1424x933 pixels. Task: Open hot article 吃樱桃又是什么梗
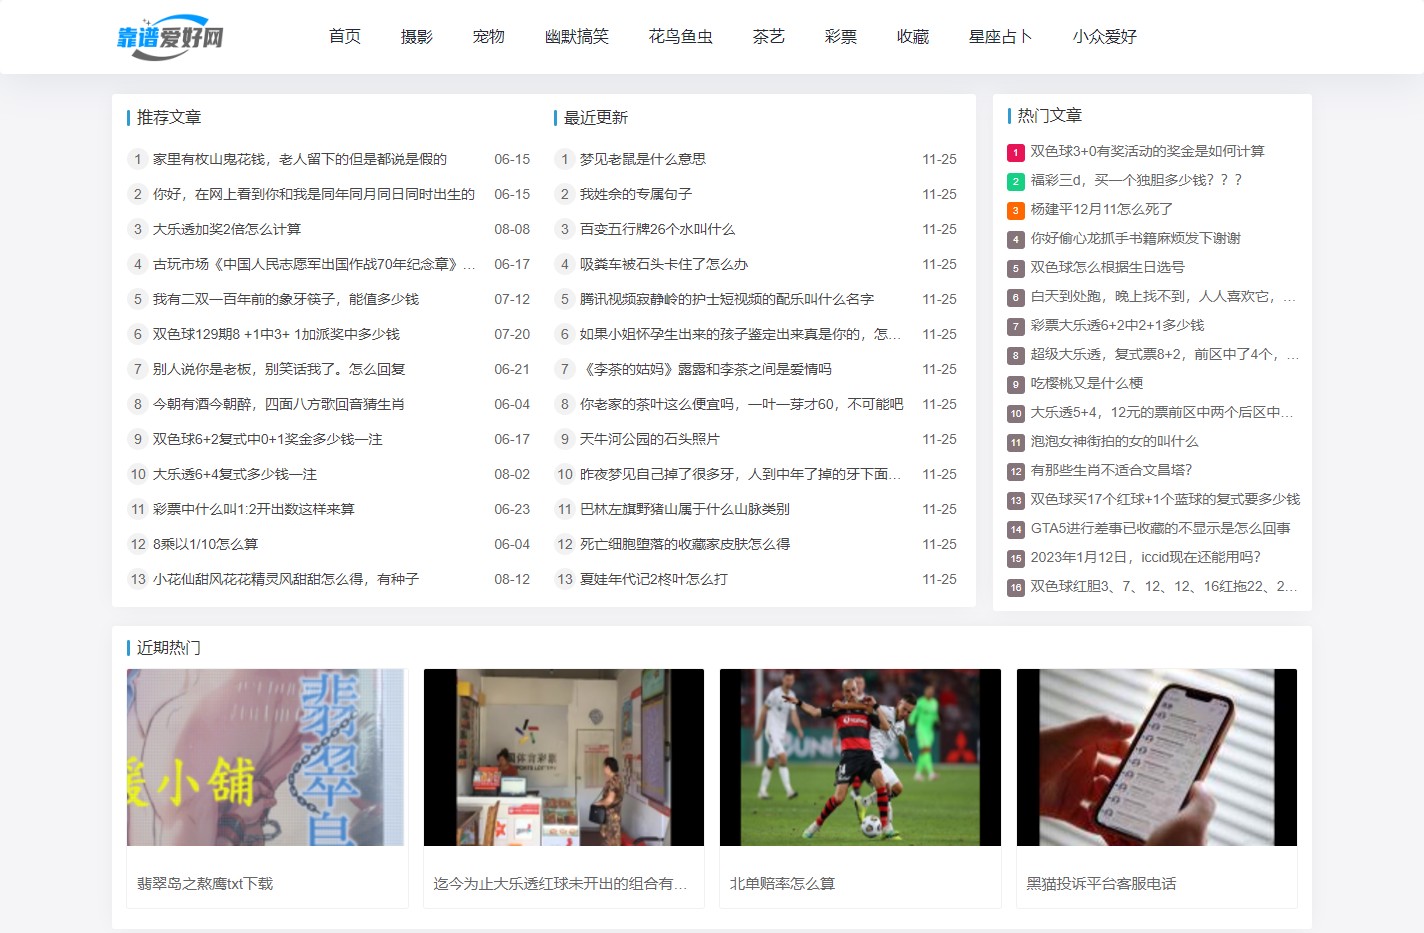(x=1087, y=383)
